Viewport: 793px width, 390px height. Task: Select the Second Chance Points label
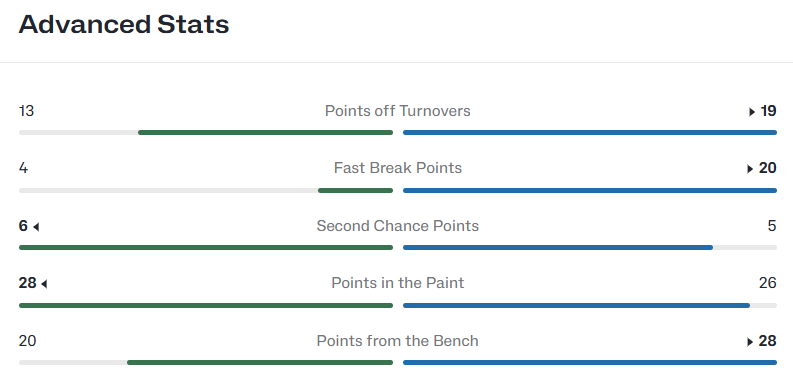coord(398,226)
